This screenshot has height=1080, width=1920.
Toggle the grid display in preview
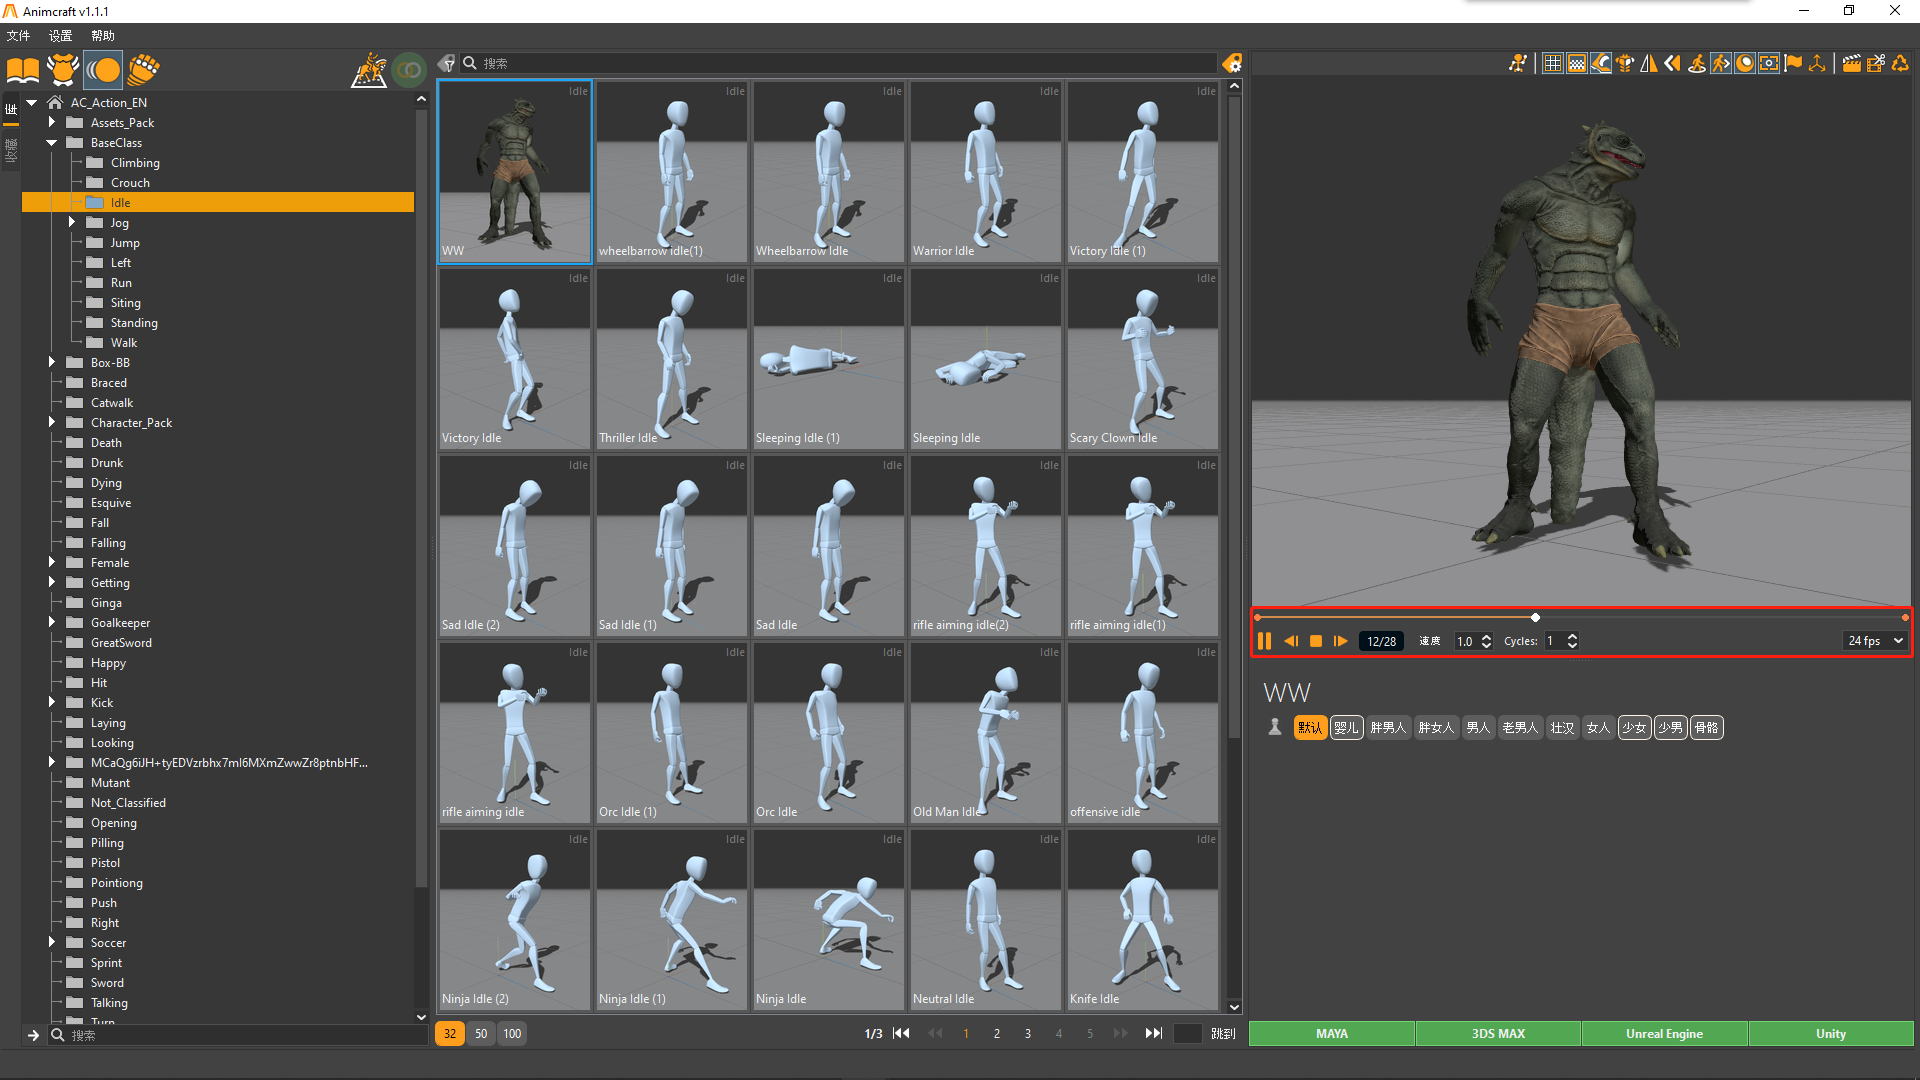[x=1552, y=64]
